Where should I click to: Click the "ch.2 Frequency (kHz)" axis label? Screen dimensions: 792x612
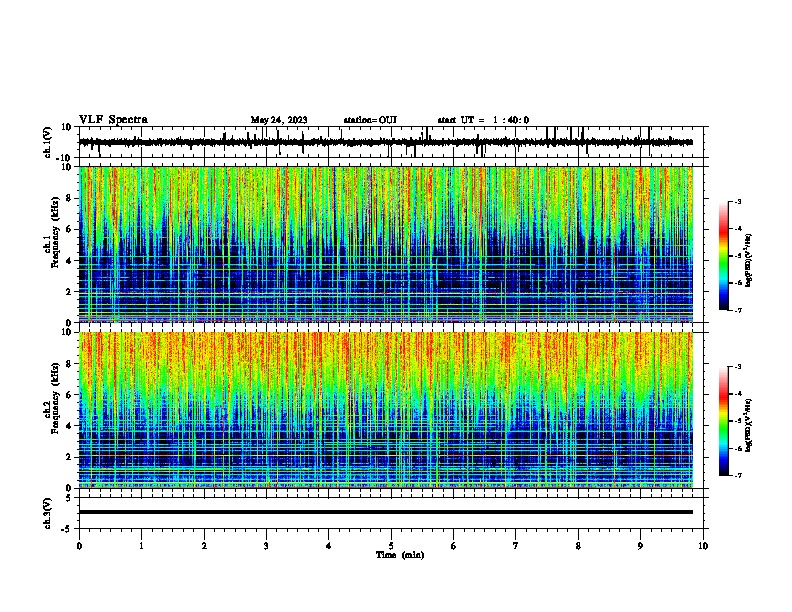click(52, 398)
